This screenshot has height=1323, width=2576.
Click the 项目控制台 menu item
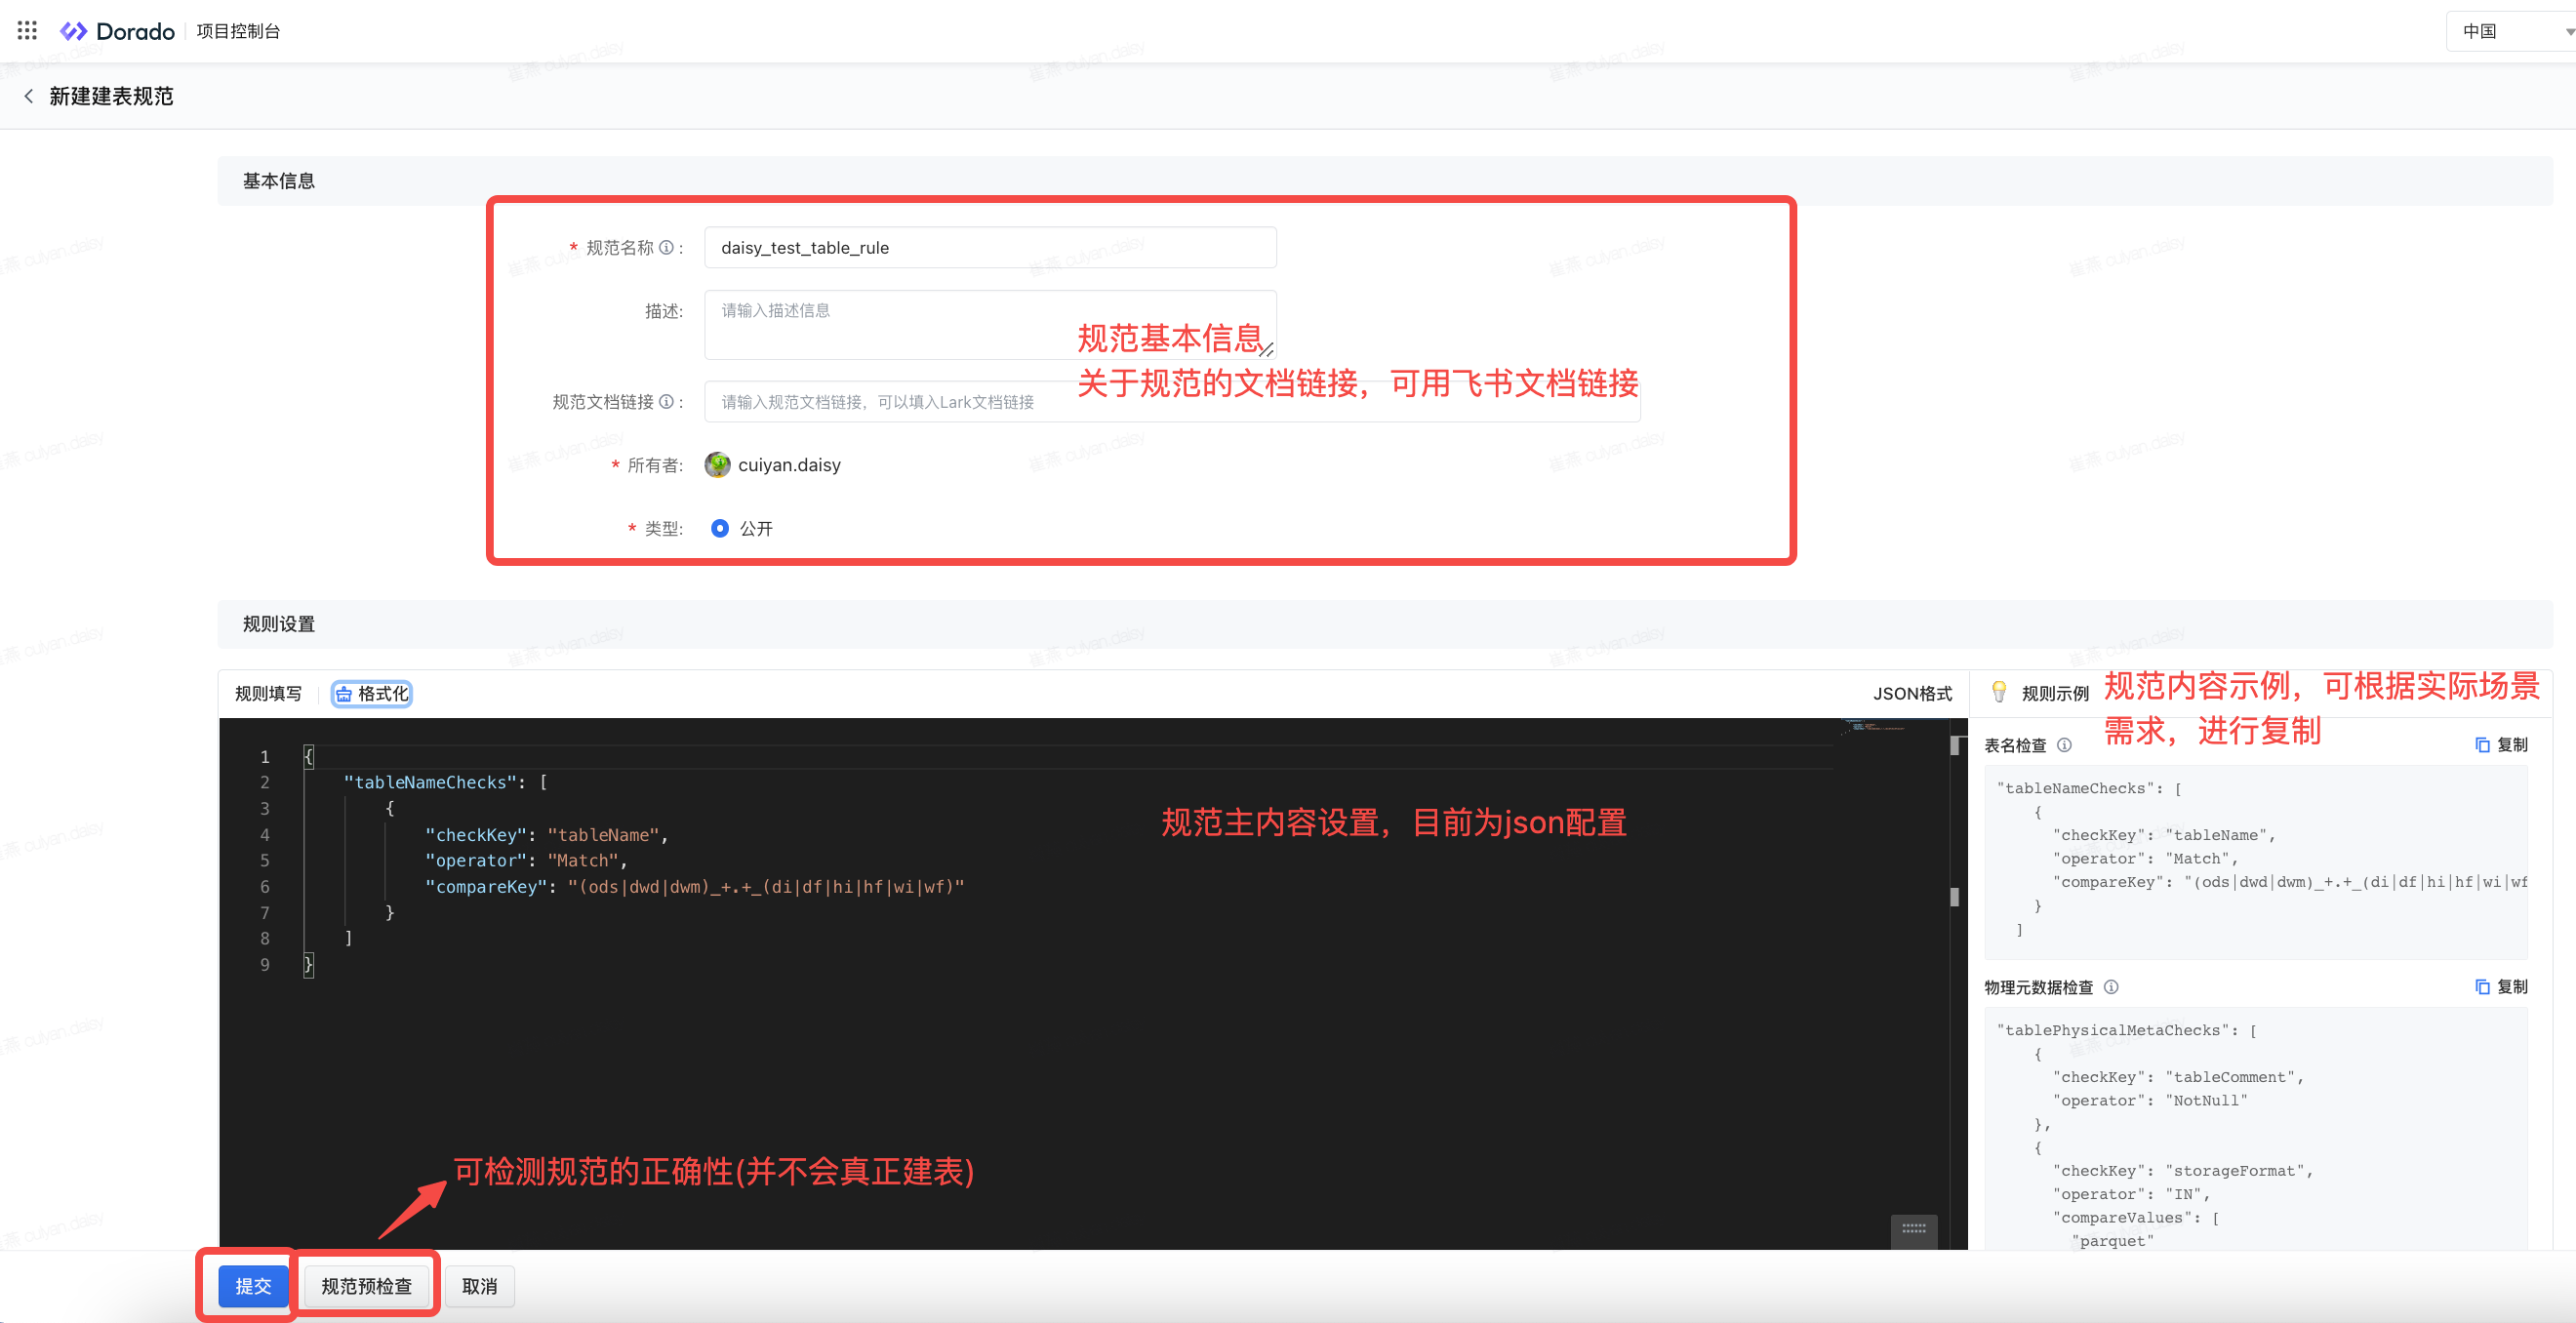(x=238, y=31)
